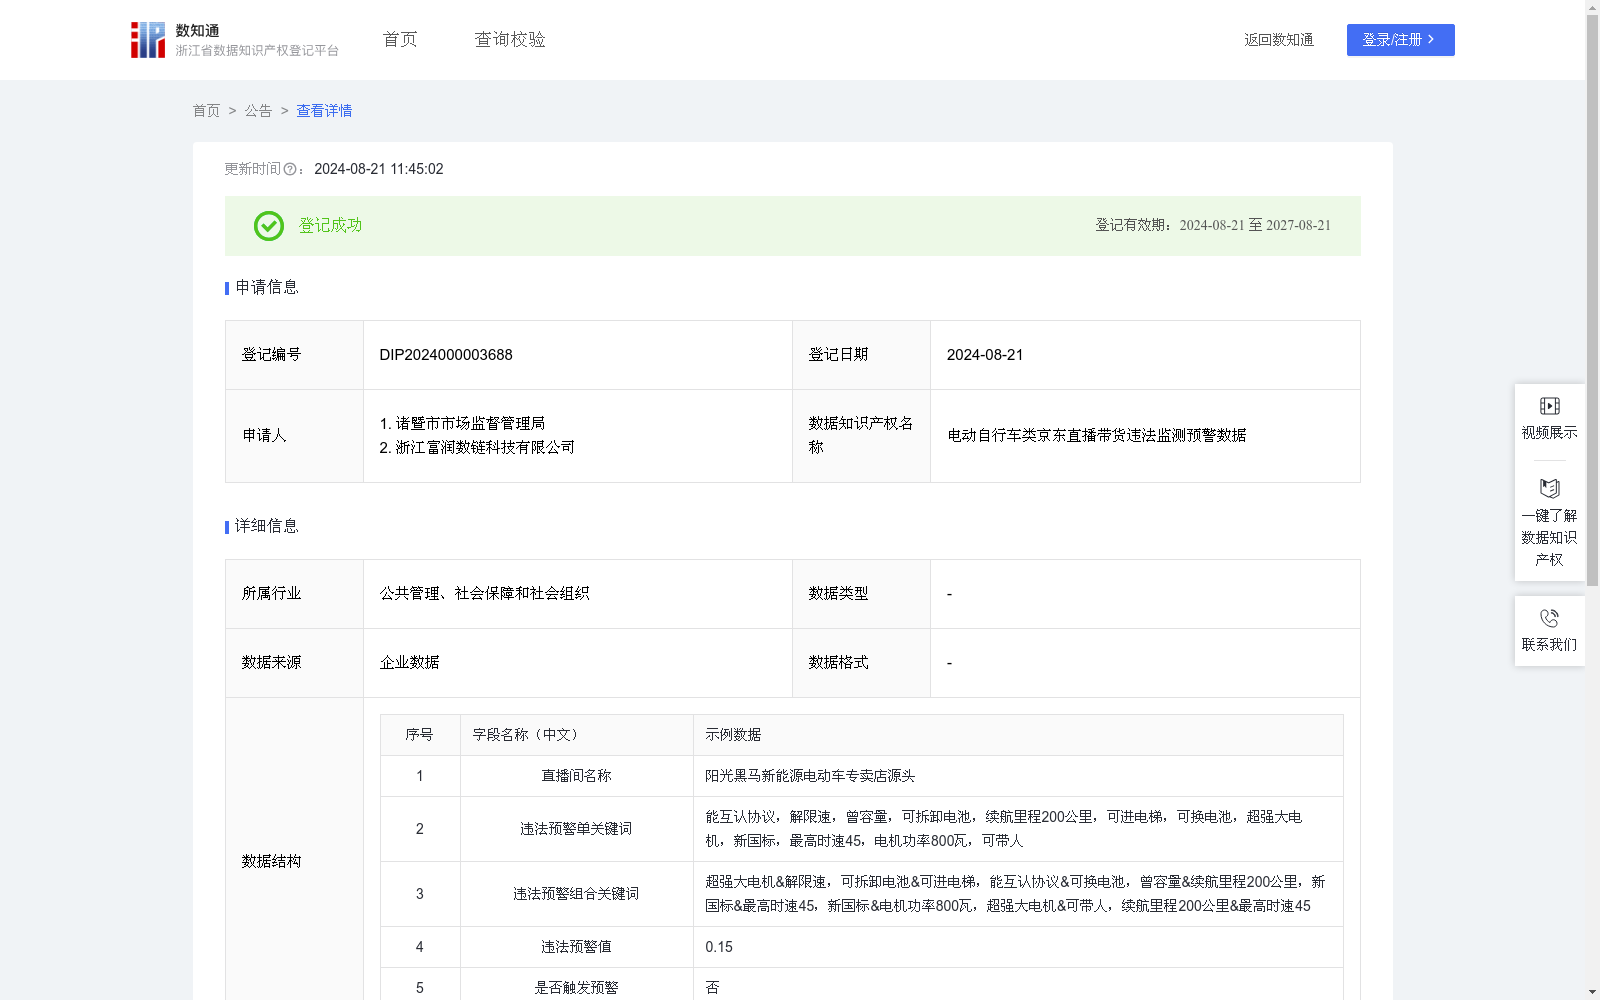Click the 违法预警组合关键词 field name
Screen dimensions: 1600x1000
pyautogui.click(x=576, y=894)
